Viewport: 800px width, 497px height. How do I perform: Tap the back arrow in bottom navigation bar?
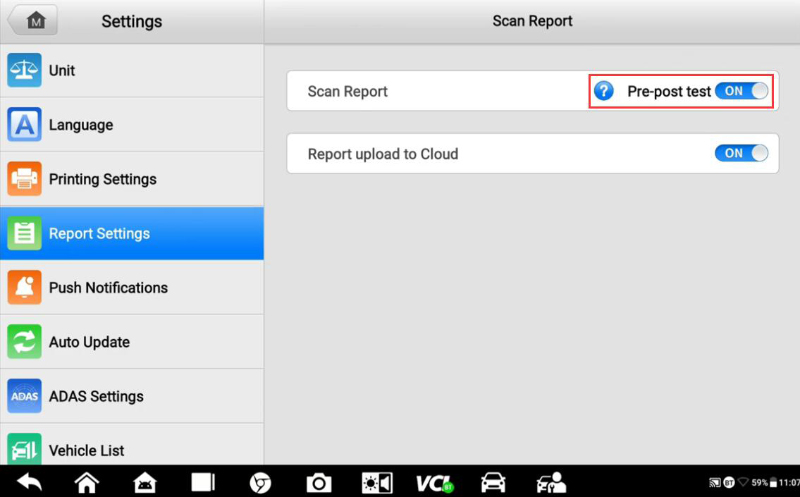pyautogui.click(x=29, y=482)
